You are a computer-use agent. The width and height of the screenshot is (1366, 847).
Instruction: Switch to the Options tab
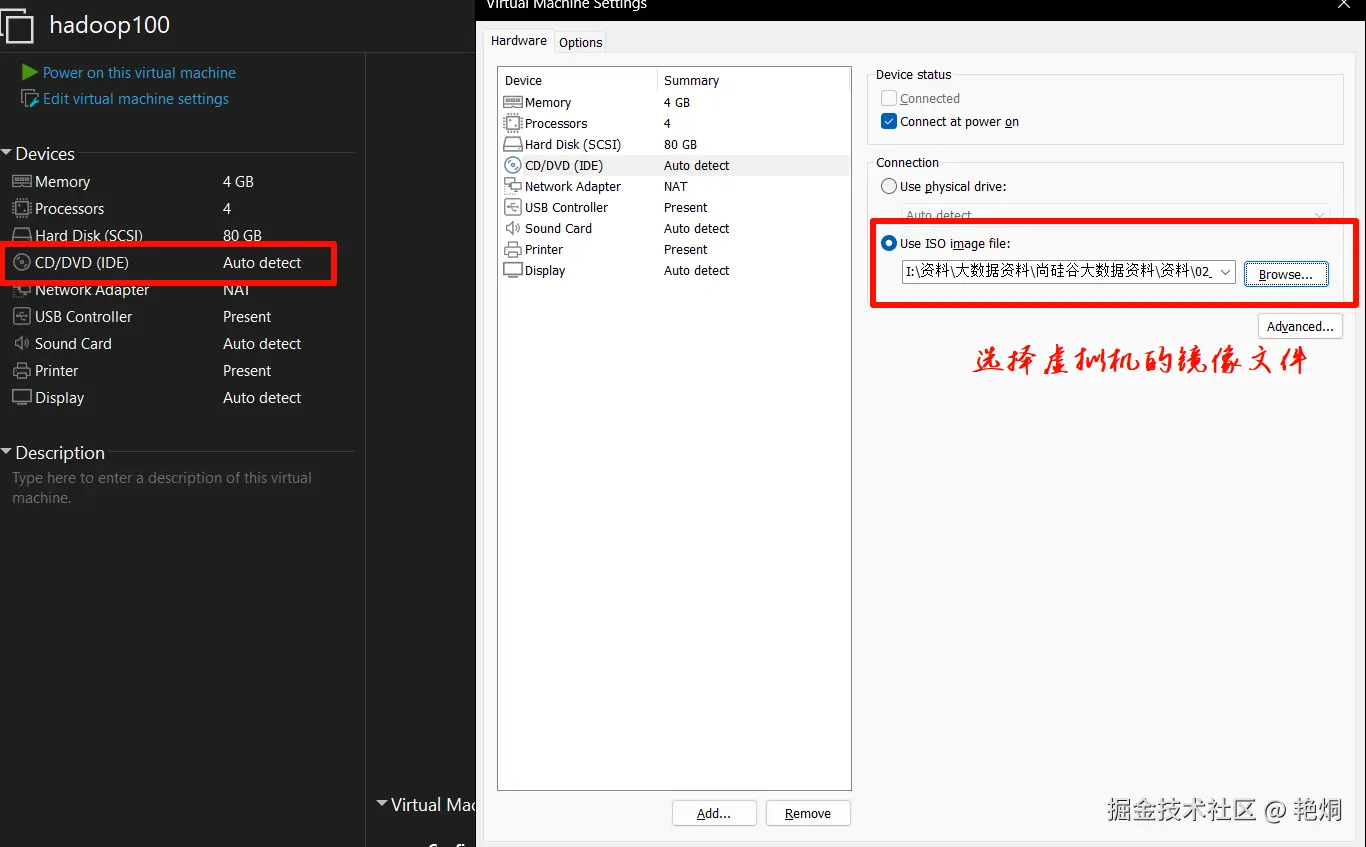(580, 42)
